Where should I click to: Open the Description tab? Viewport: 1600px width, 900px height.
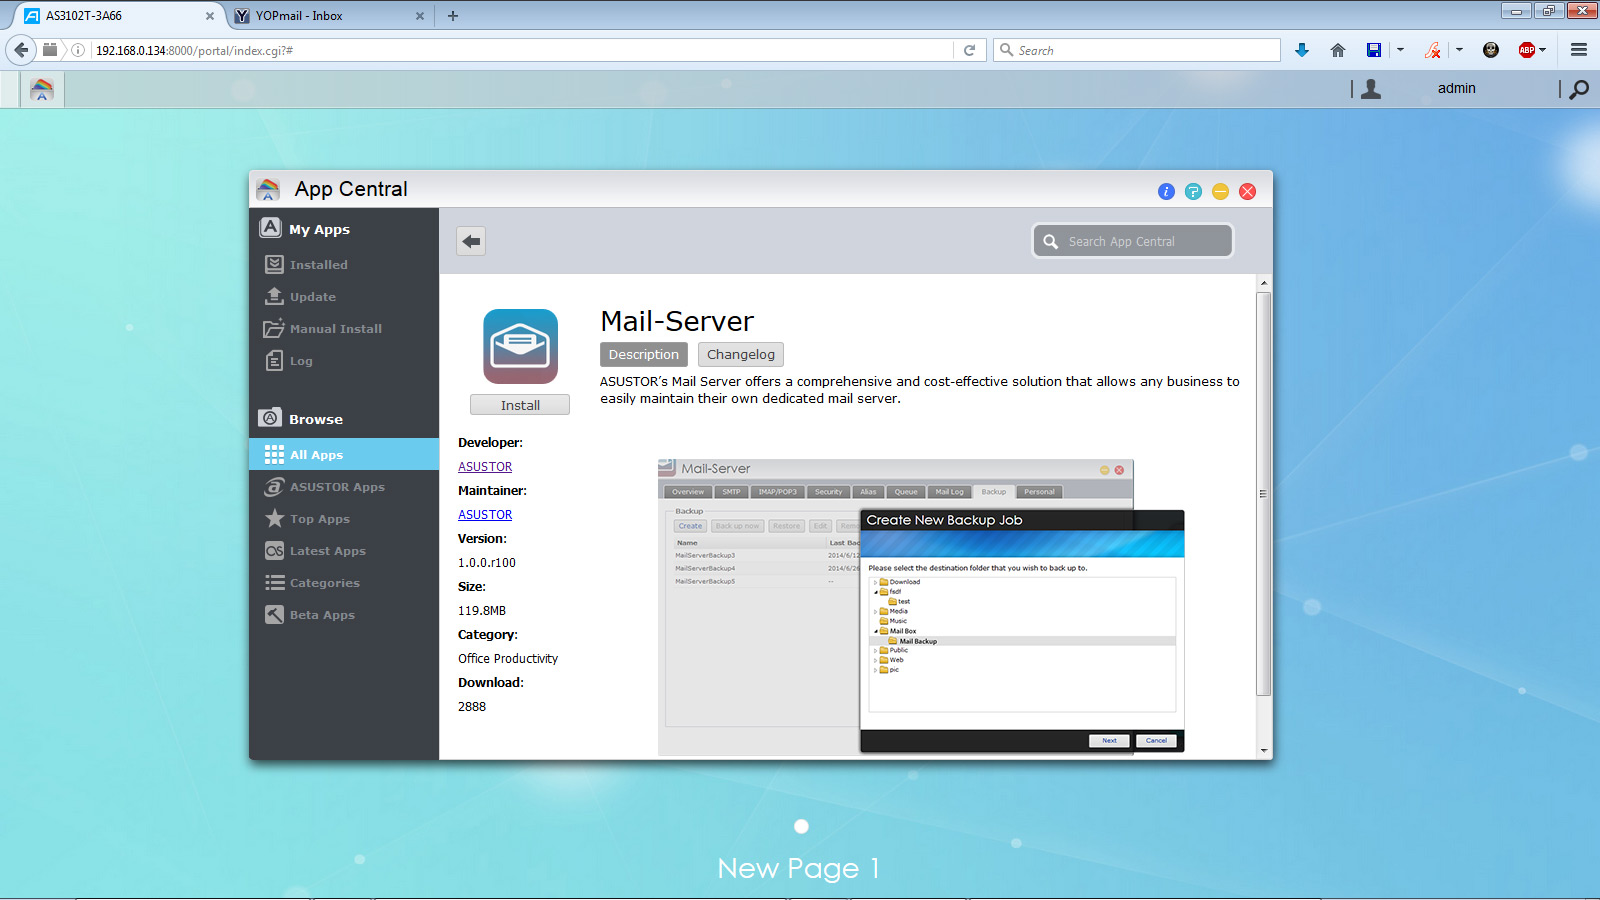[x=644, y=355]
